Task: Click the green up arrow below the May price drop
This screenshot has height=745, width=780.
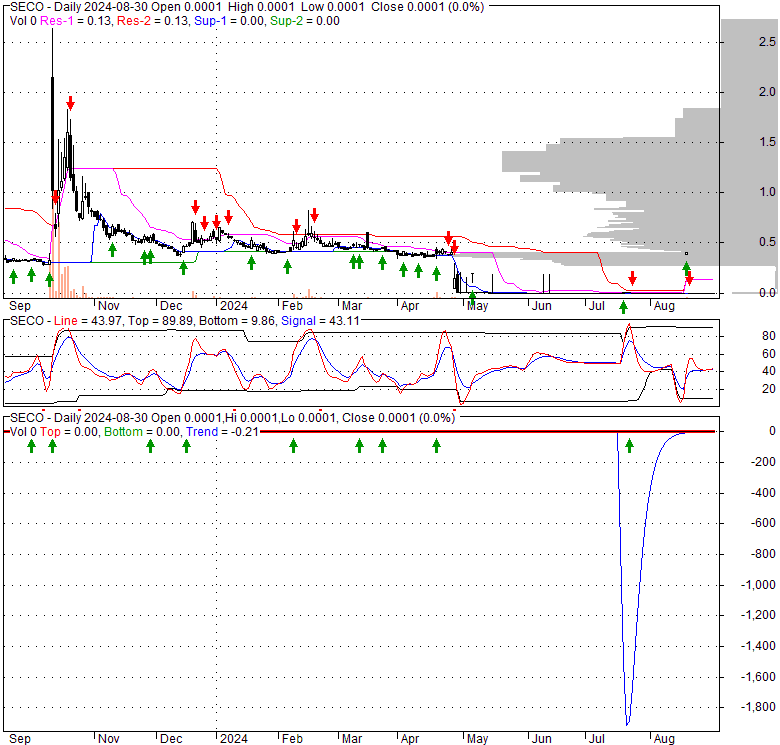Action: point(472,298)
